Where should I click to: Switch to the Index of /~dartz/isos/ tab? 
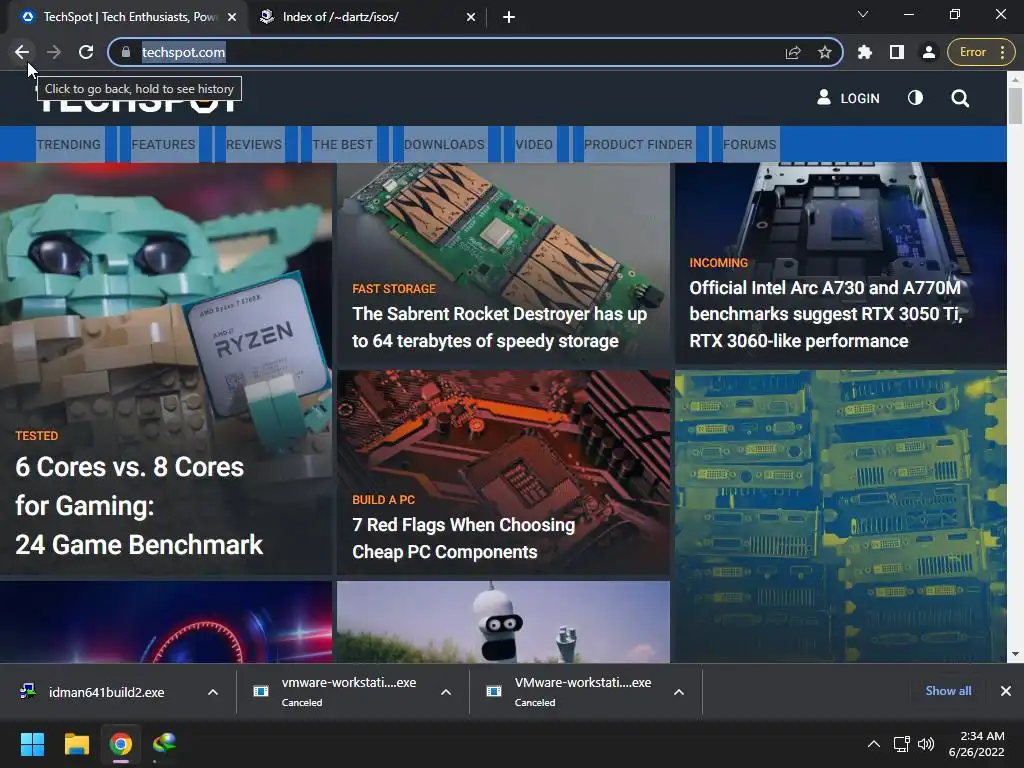(x=367, y=18)
